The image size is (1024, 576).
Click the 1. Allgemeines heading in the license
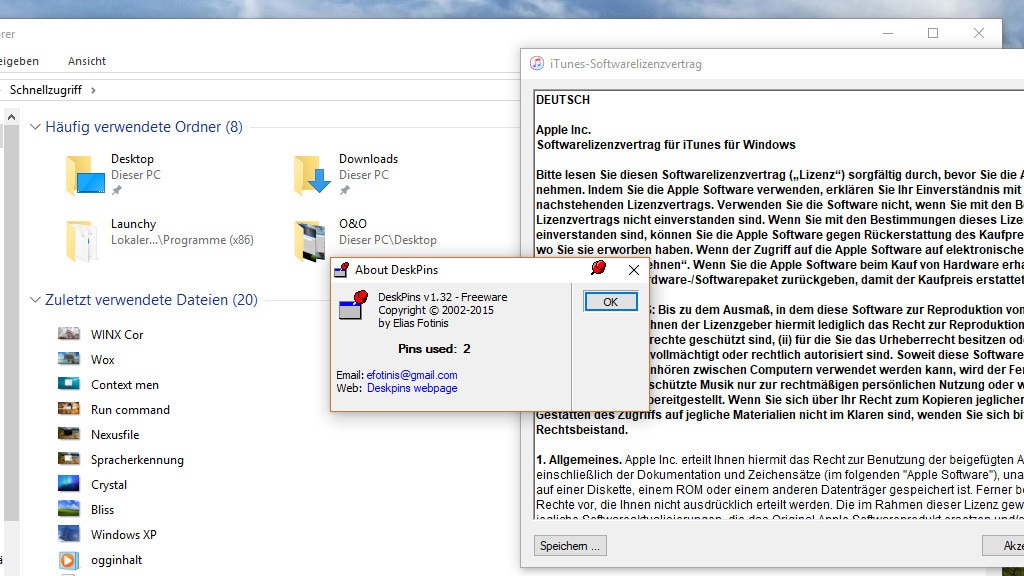point(579,460)
